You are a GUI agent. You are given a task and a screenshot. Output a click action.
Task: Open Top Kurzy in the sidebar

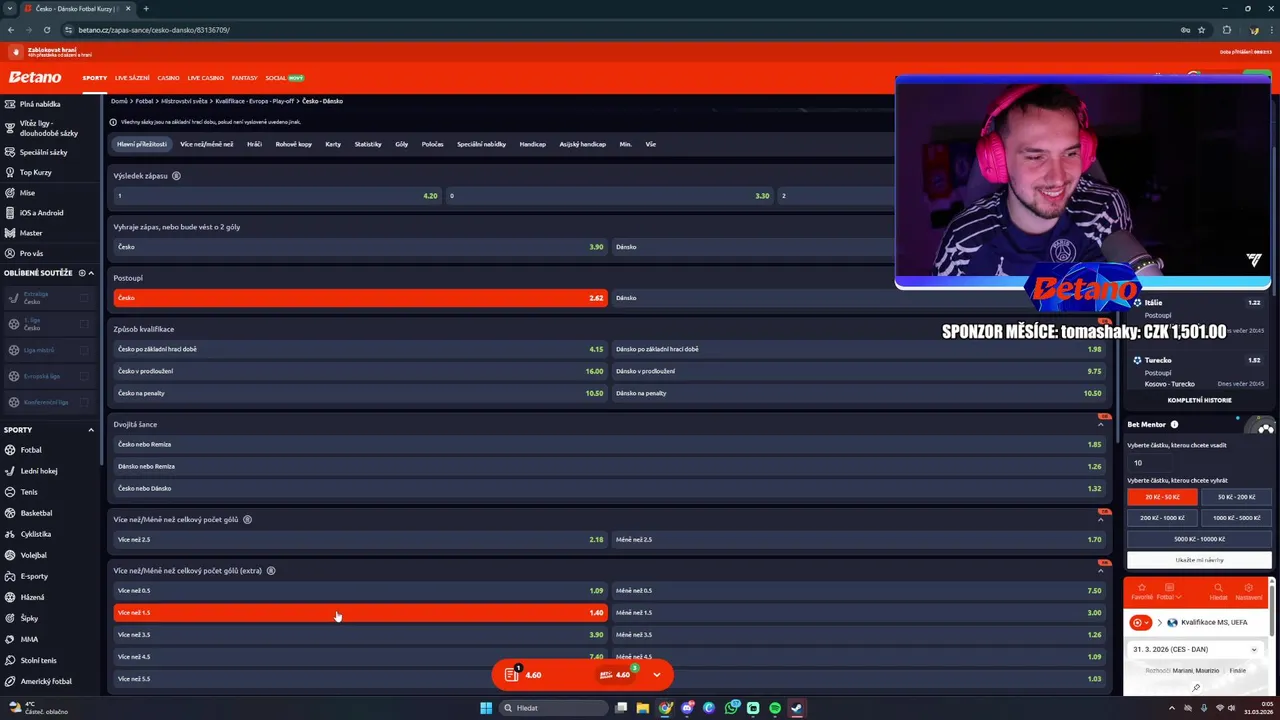[35, 172]
